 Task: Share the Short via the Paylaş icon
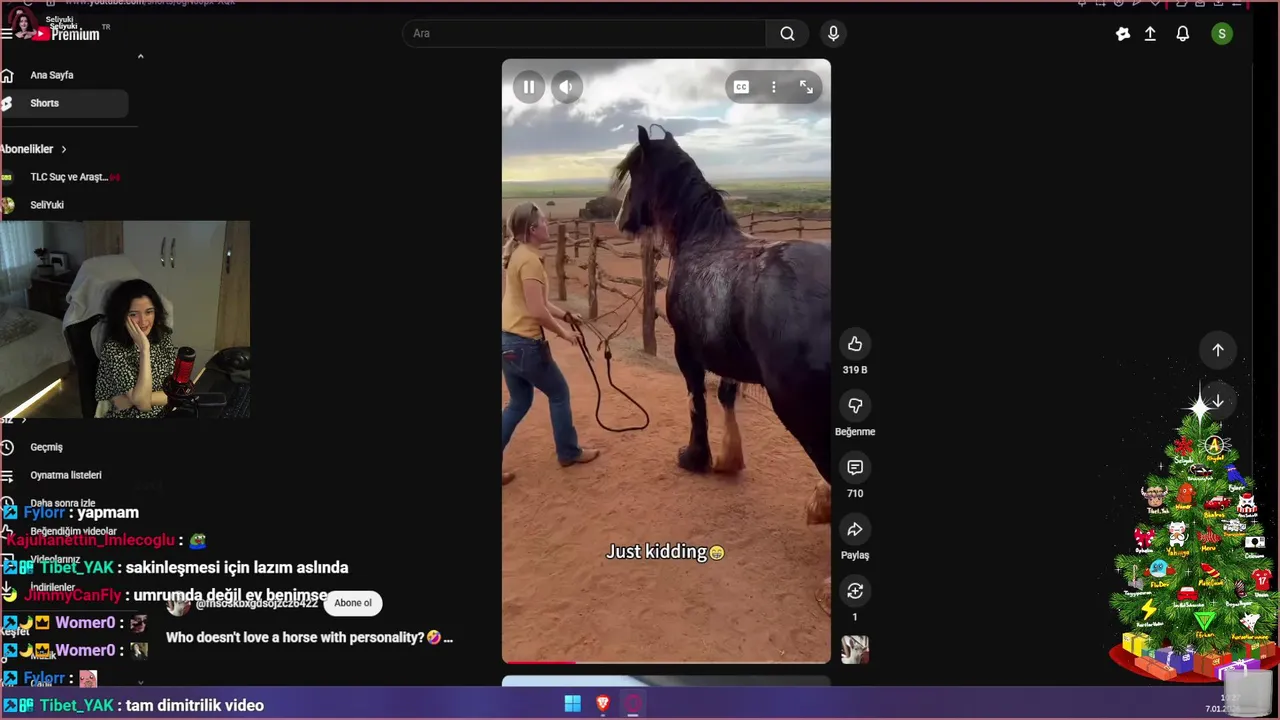pos(855,529)
